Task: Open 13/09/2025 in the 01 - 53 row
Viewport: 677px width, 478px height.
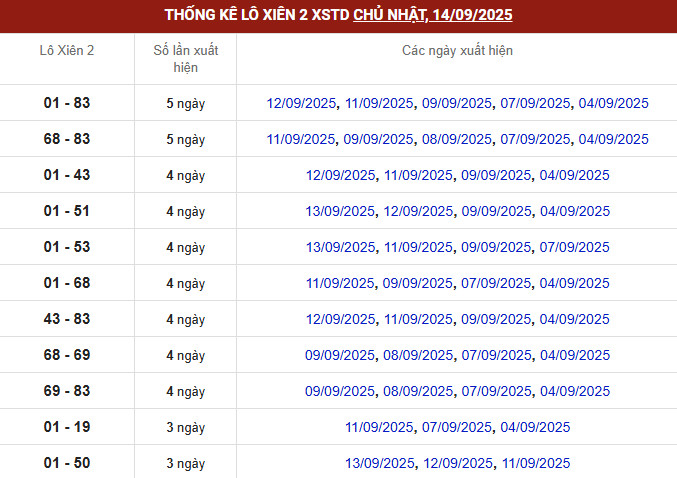Action: (x=341, y=247)
